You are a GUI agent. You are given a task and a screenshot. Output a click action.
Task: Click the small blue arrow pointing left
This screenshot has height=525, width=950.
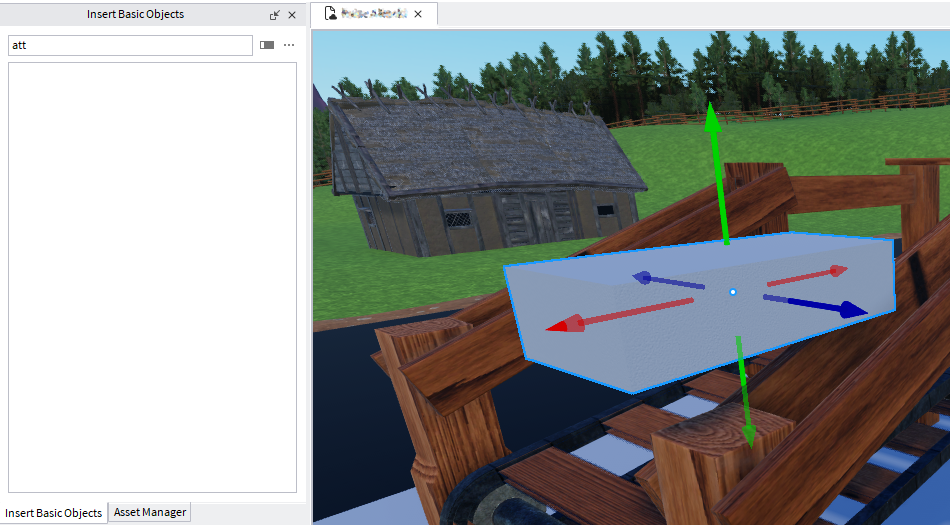pos(668,280)
